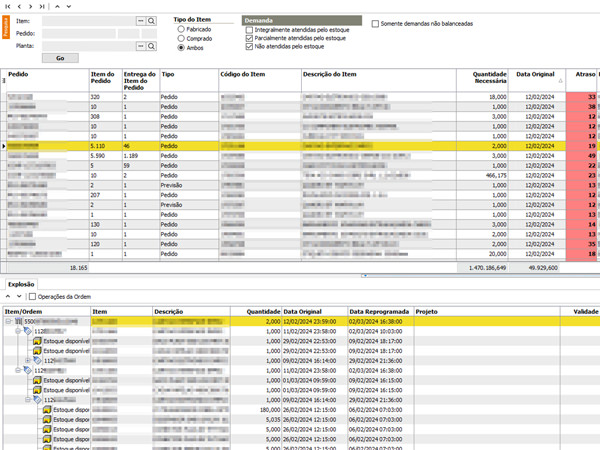Click the 5.110 Item do Pedido cell

click(x=106, y=146)
